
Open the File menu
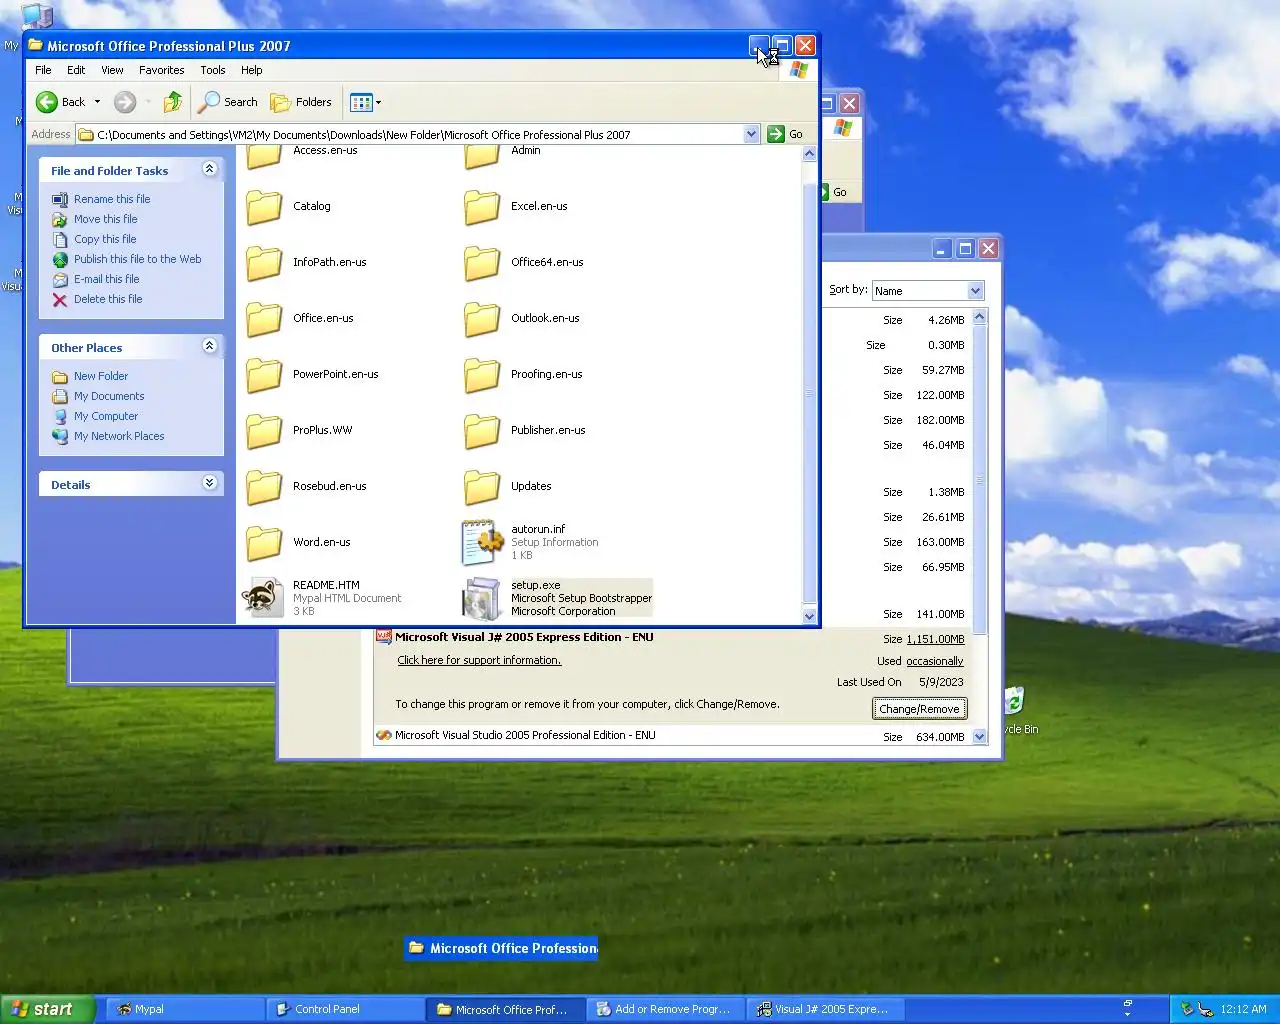coord(43,70)
